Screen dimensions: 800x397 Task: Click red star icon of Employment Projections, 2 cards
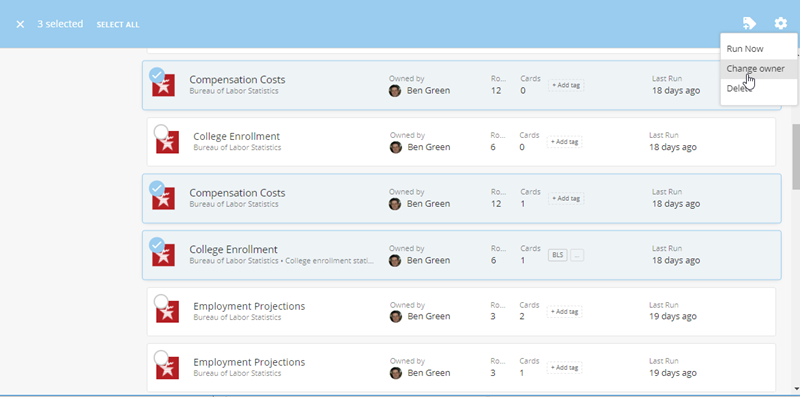point(167,312)
